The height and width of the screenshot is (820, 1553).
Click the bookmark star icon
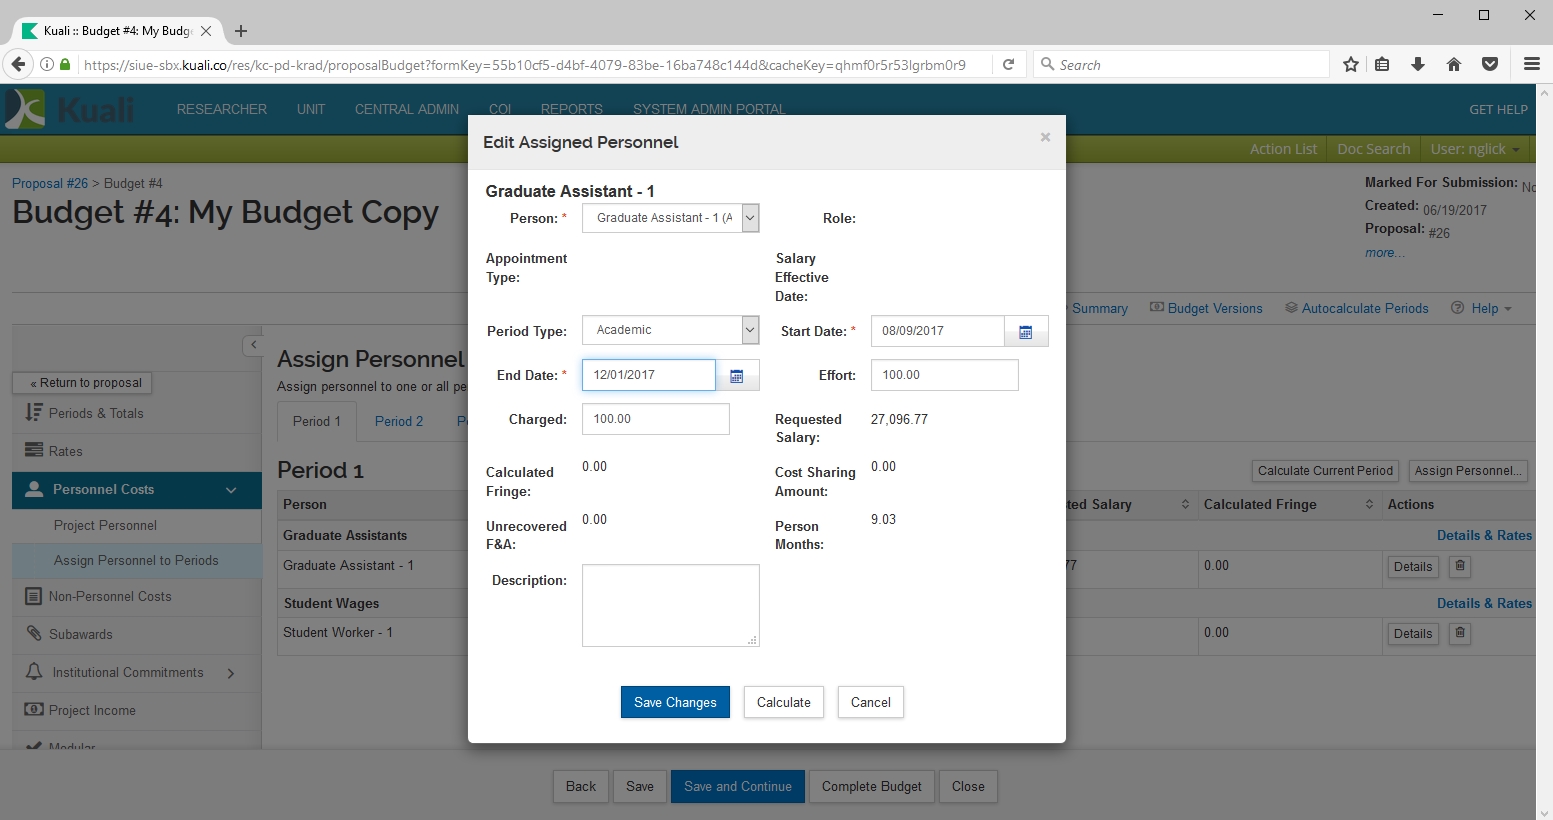[1351, 65]
